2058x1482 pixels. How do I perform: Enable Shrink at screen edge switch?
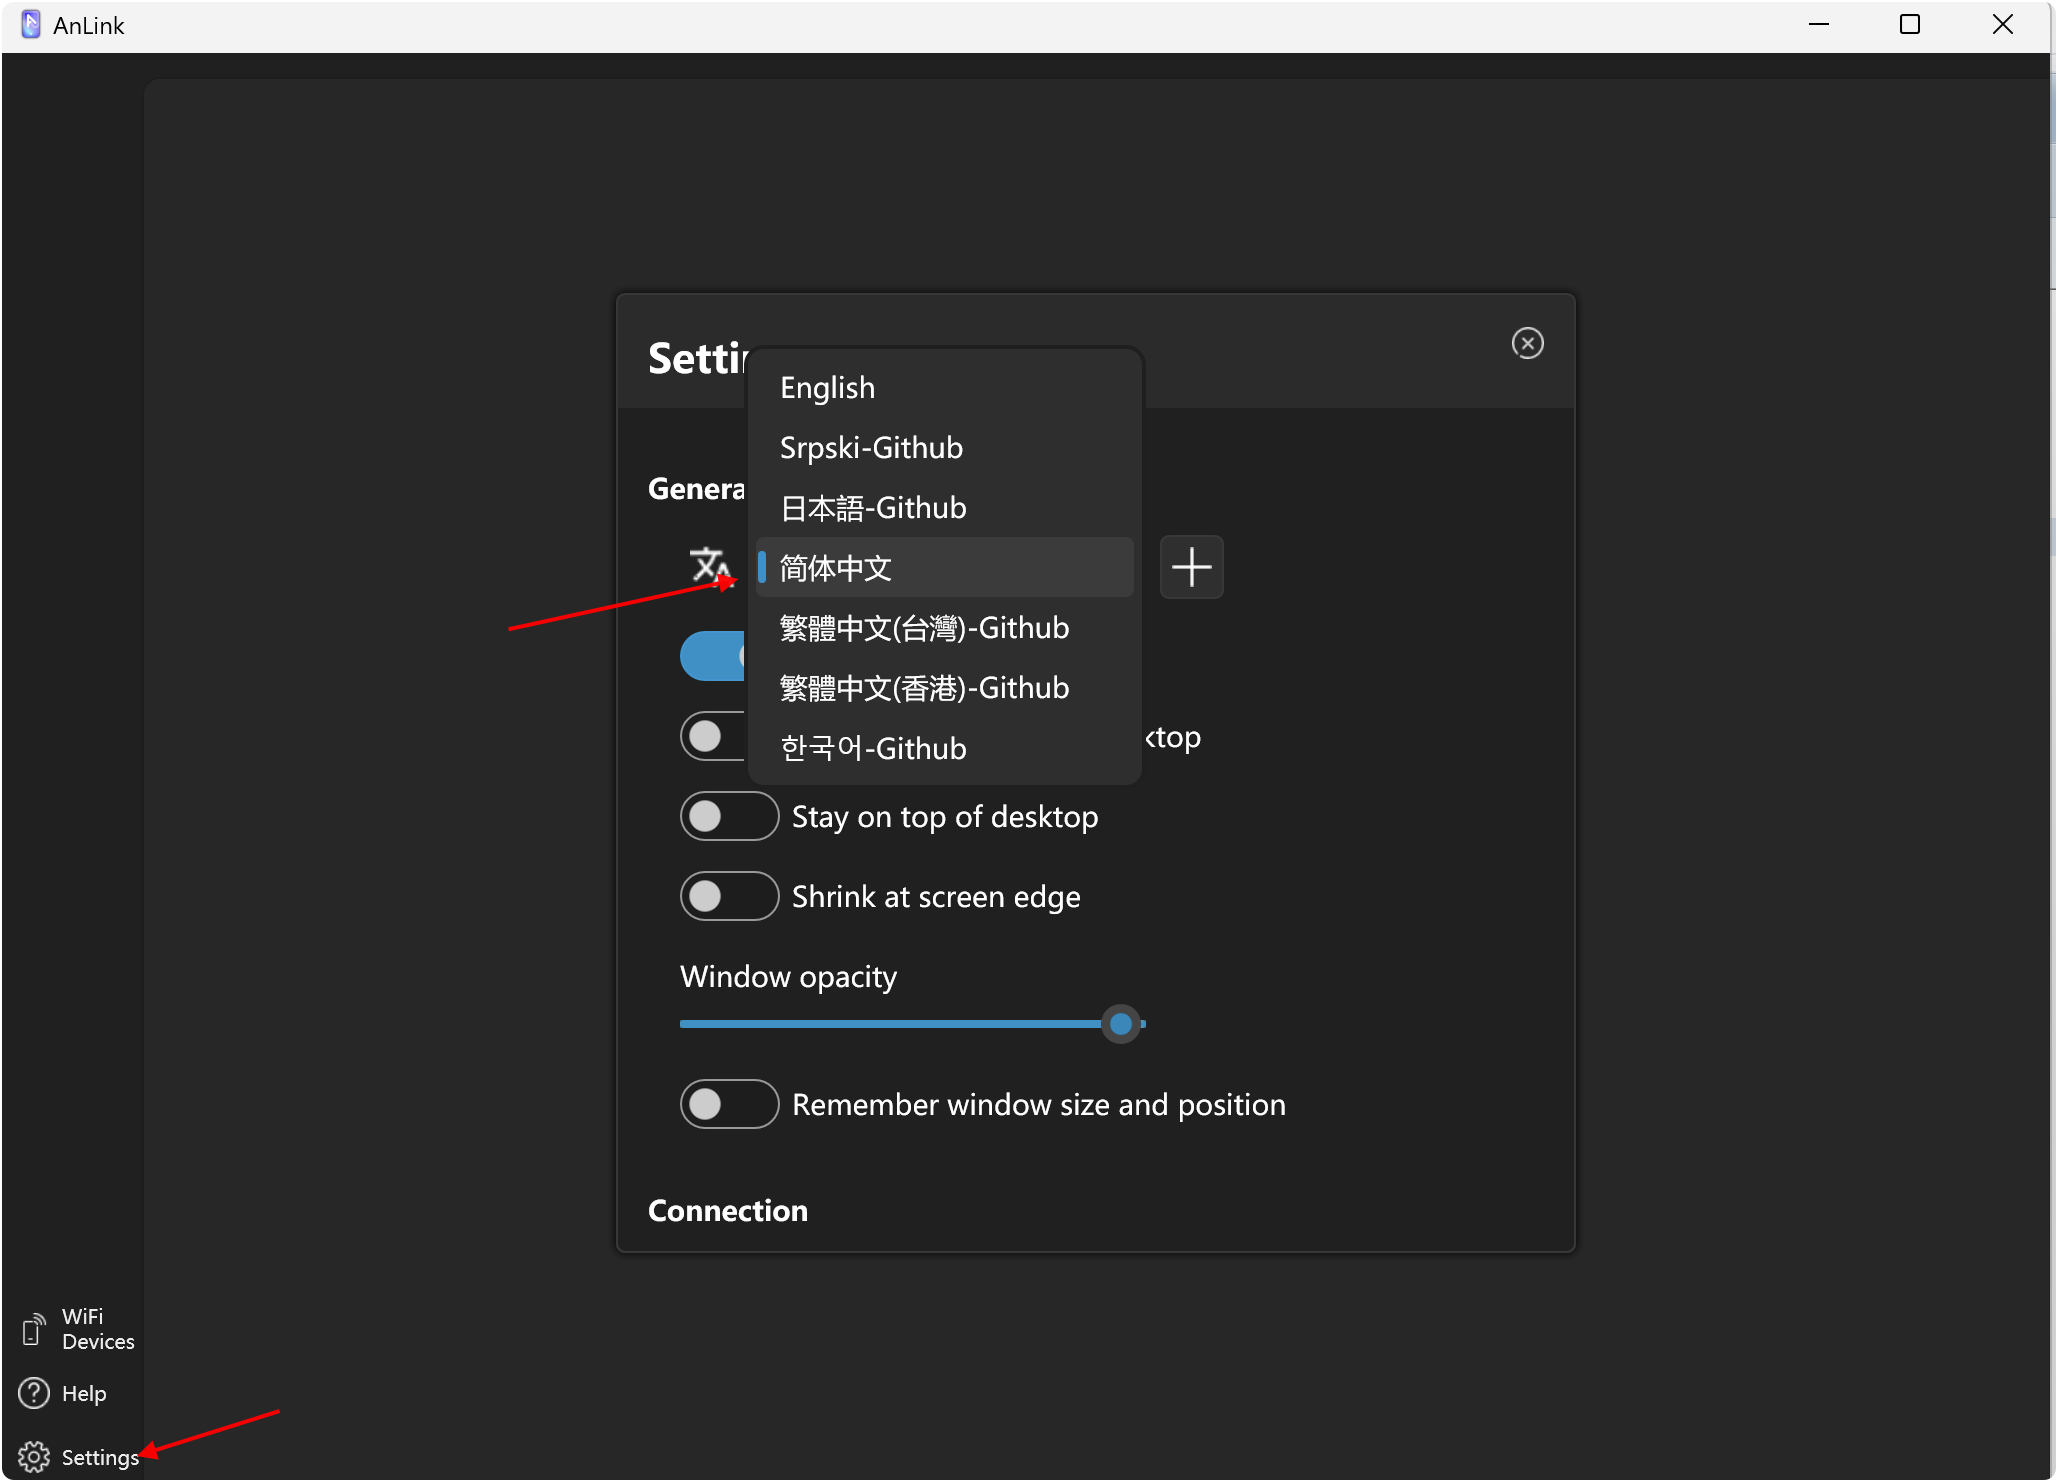pos(729,896)
